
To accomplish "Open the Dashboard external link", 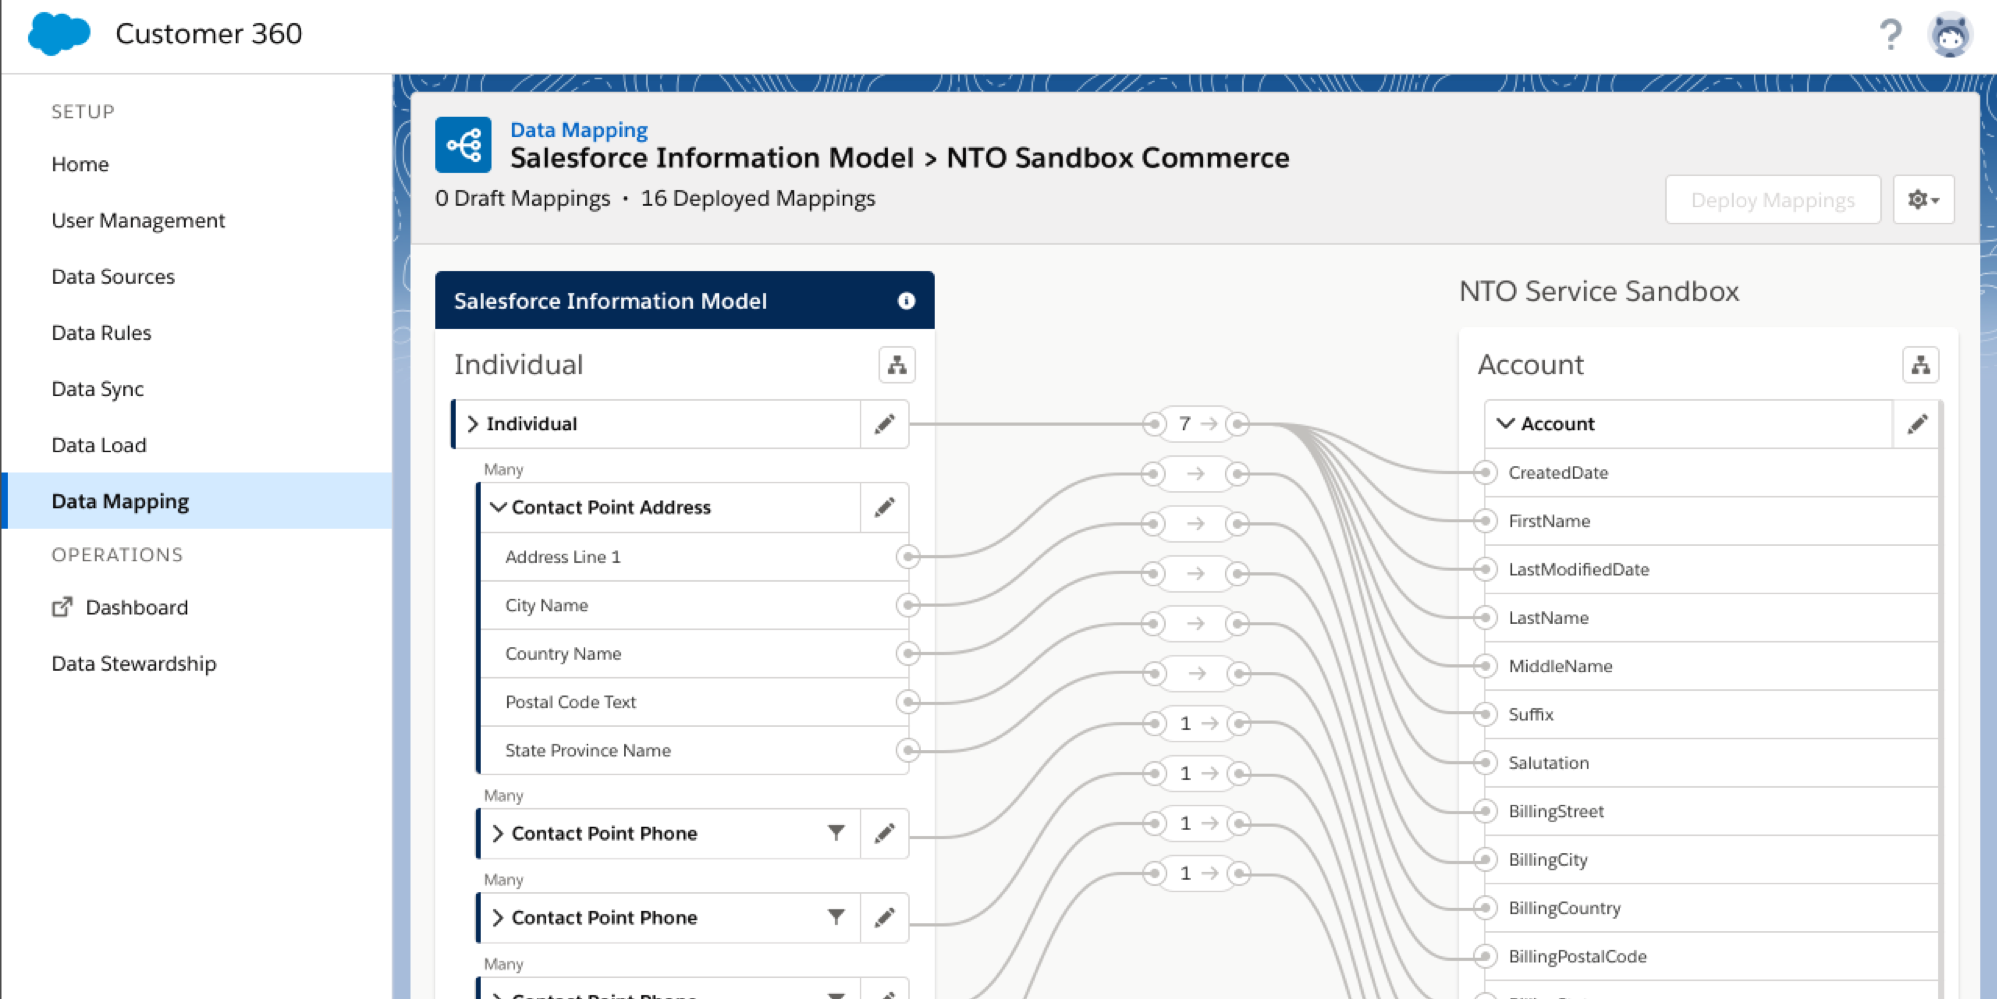I will [136, 607].
